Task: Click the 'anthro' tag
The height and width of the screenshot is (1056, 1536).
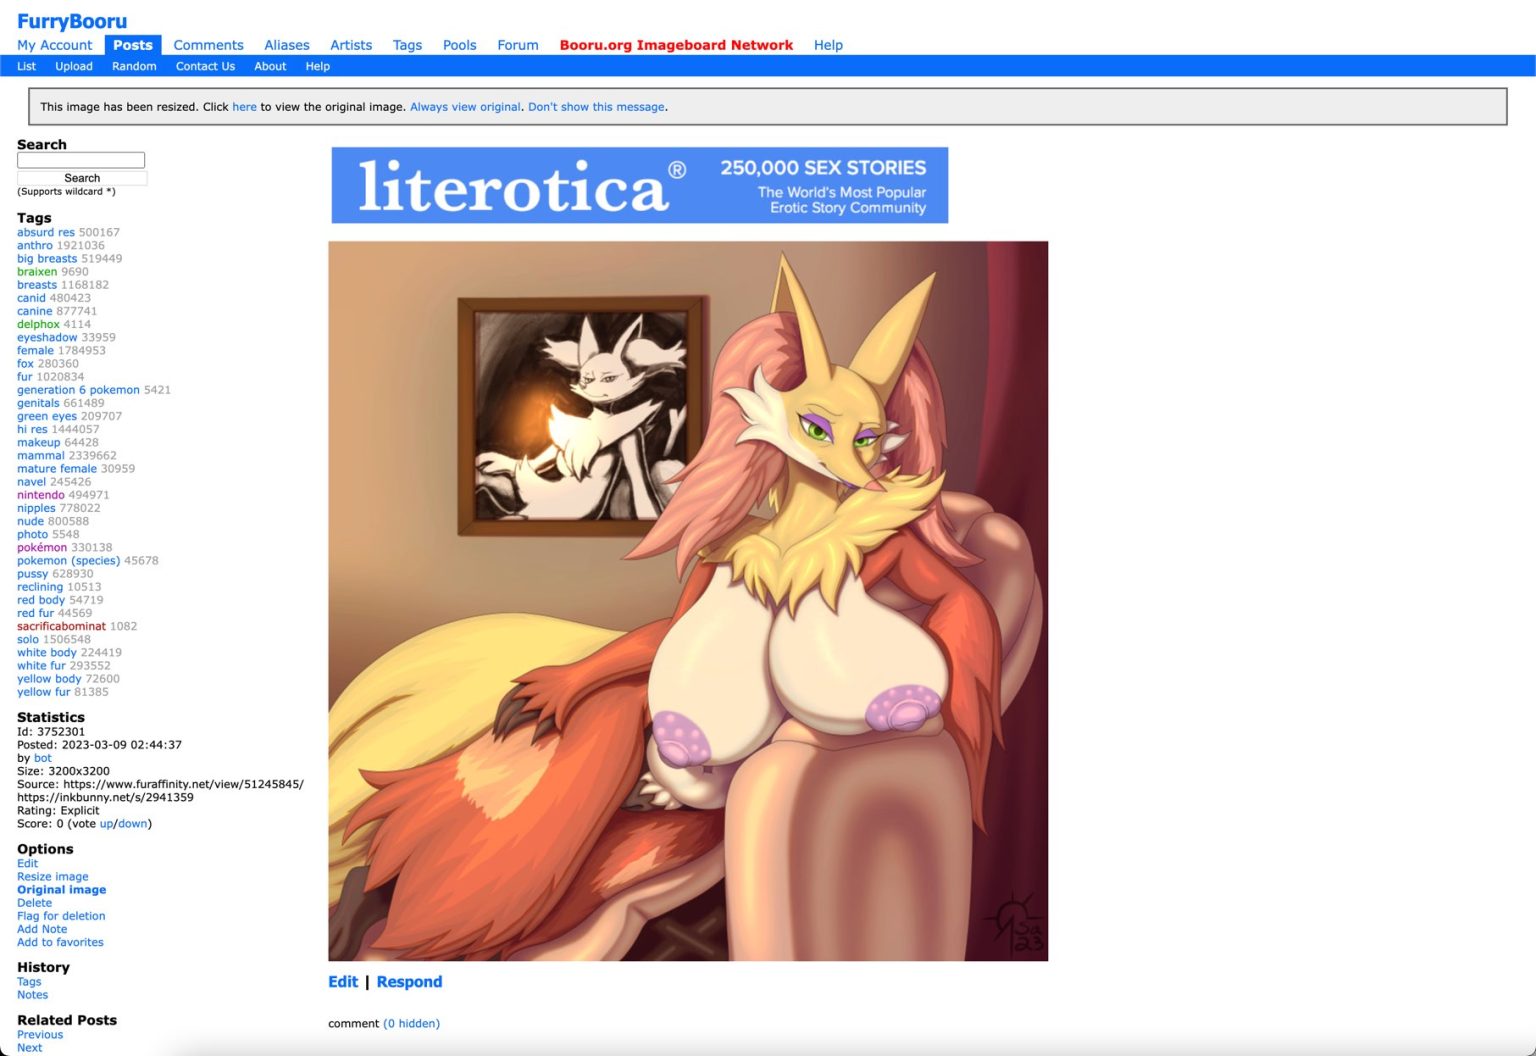Action: click(35, 245)
